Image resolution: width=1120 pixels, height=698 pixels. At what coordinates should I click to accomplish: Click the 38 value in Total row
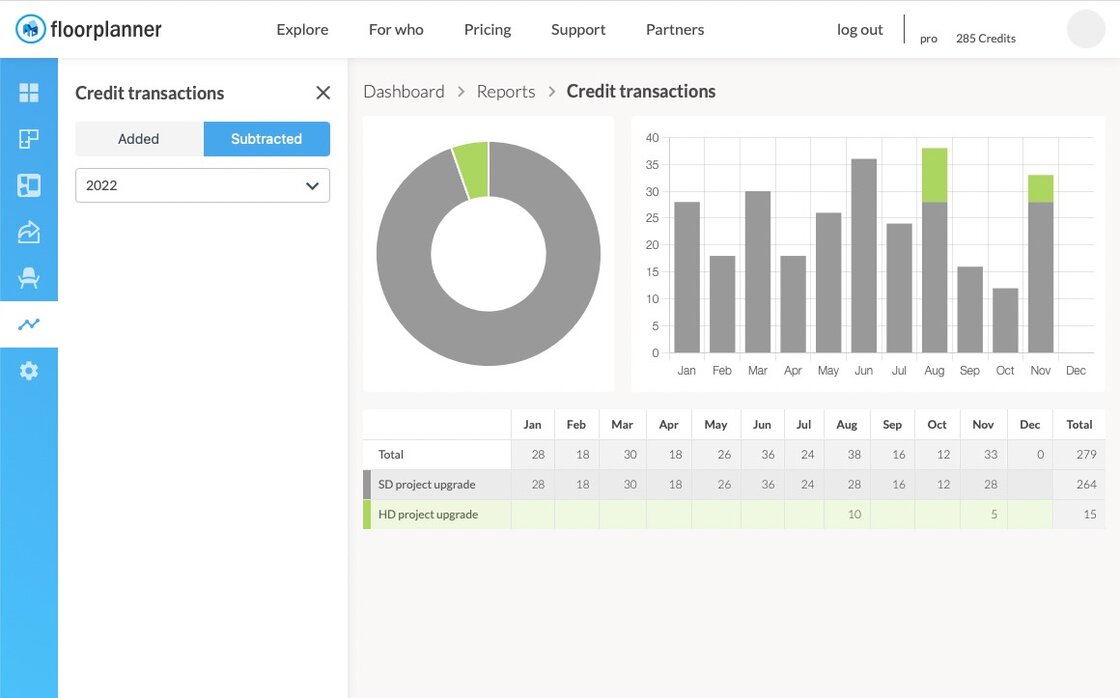pyautogui.click(x=854, y=454)
